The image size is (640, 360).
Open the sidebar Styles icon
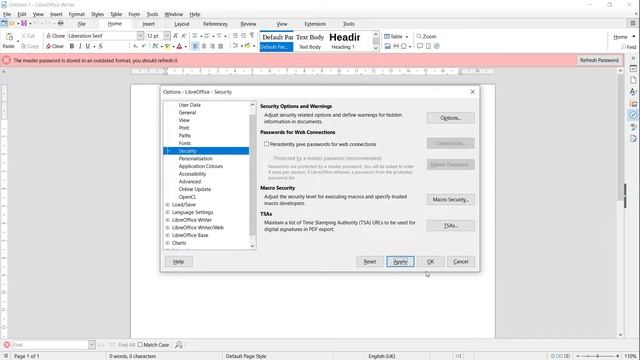point(633,92)
